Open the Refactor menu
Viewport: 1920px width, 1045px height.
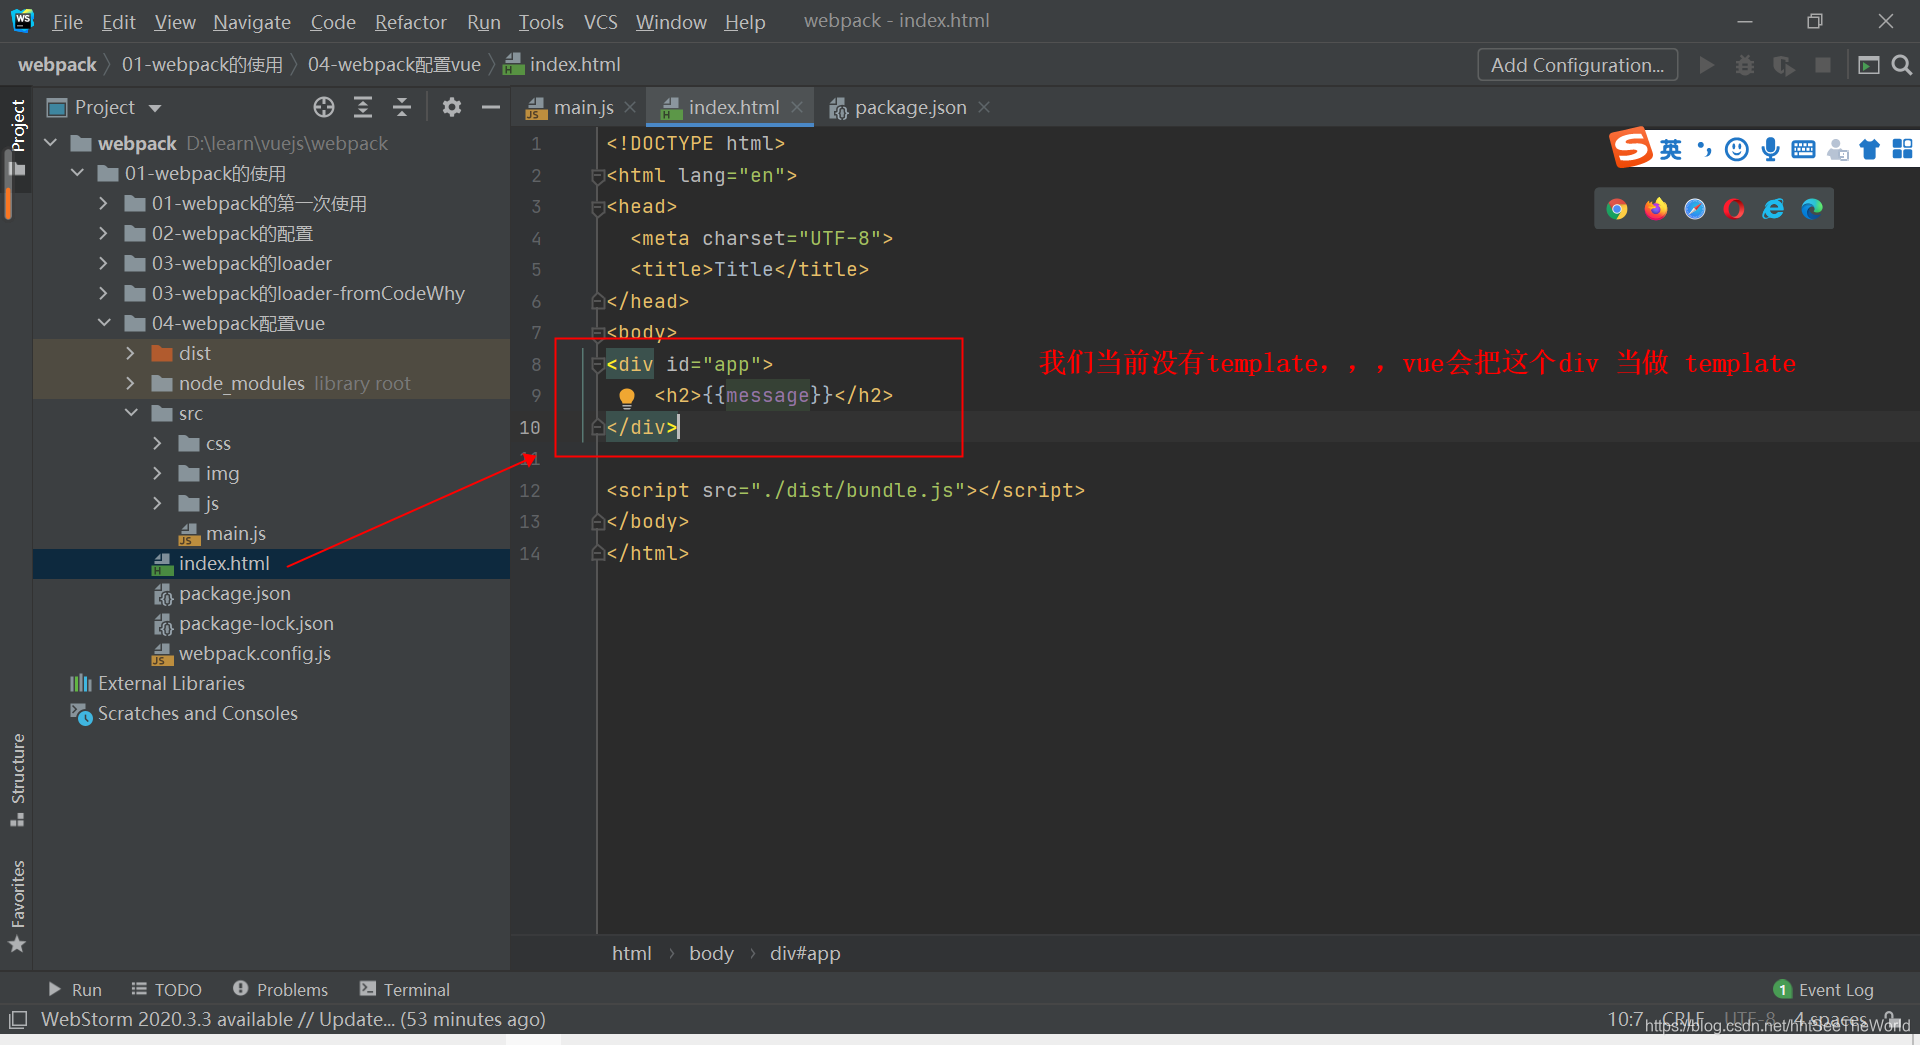click(x=410, y=21)
